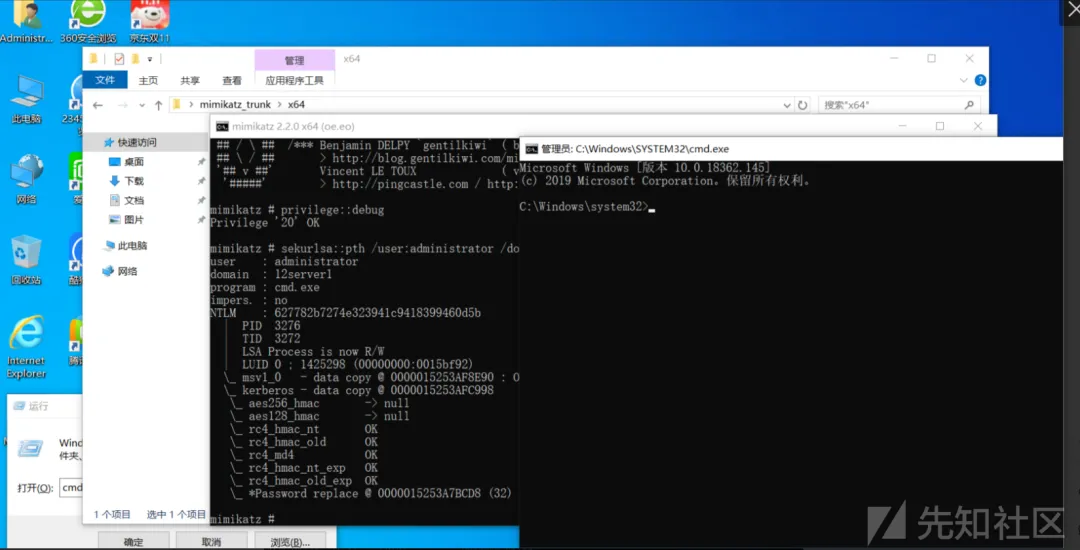Launch Internet Explorer from the desktop
This screenshot has height=550, width=1080.
26,348
